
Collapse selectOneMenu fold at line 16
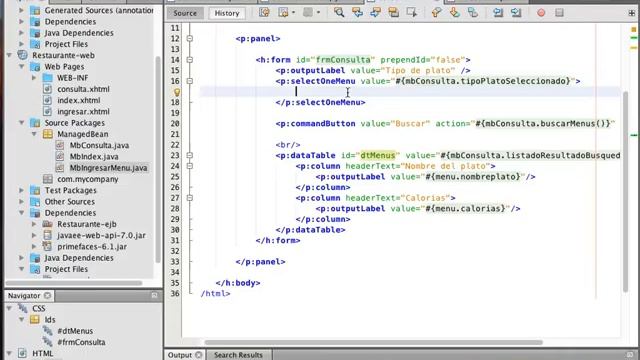point(189,81)
